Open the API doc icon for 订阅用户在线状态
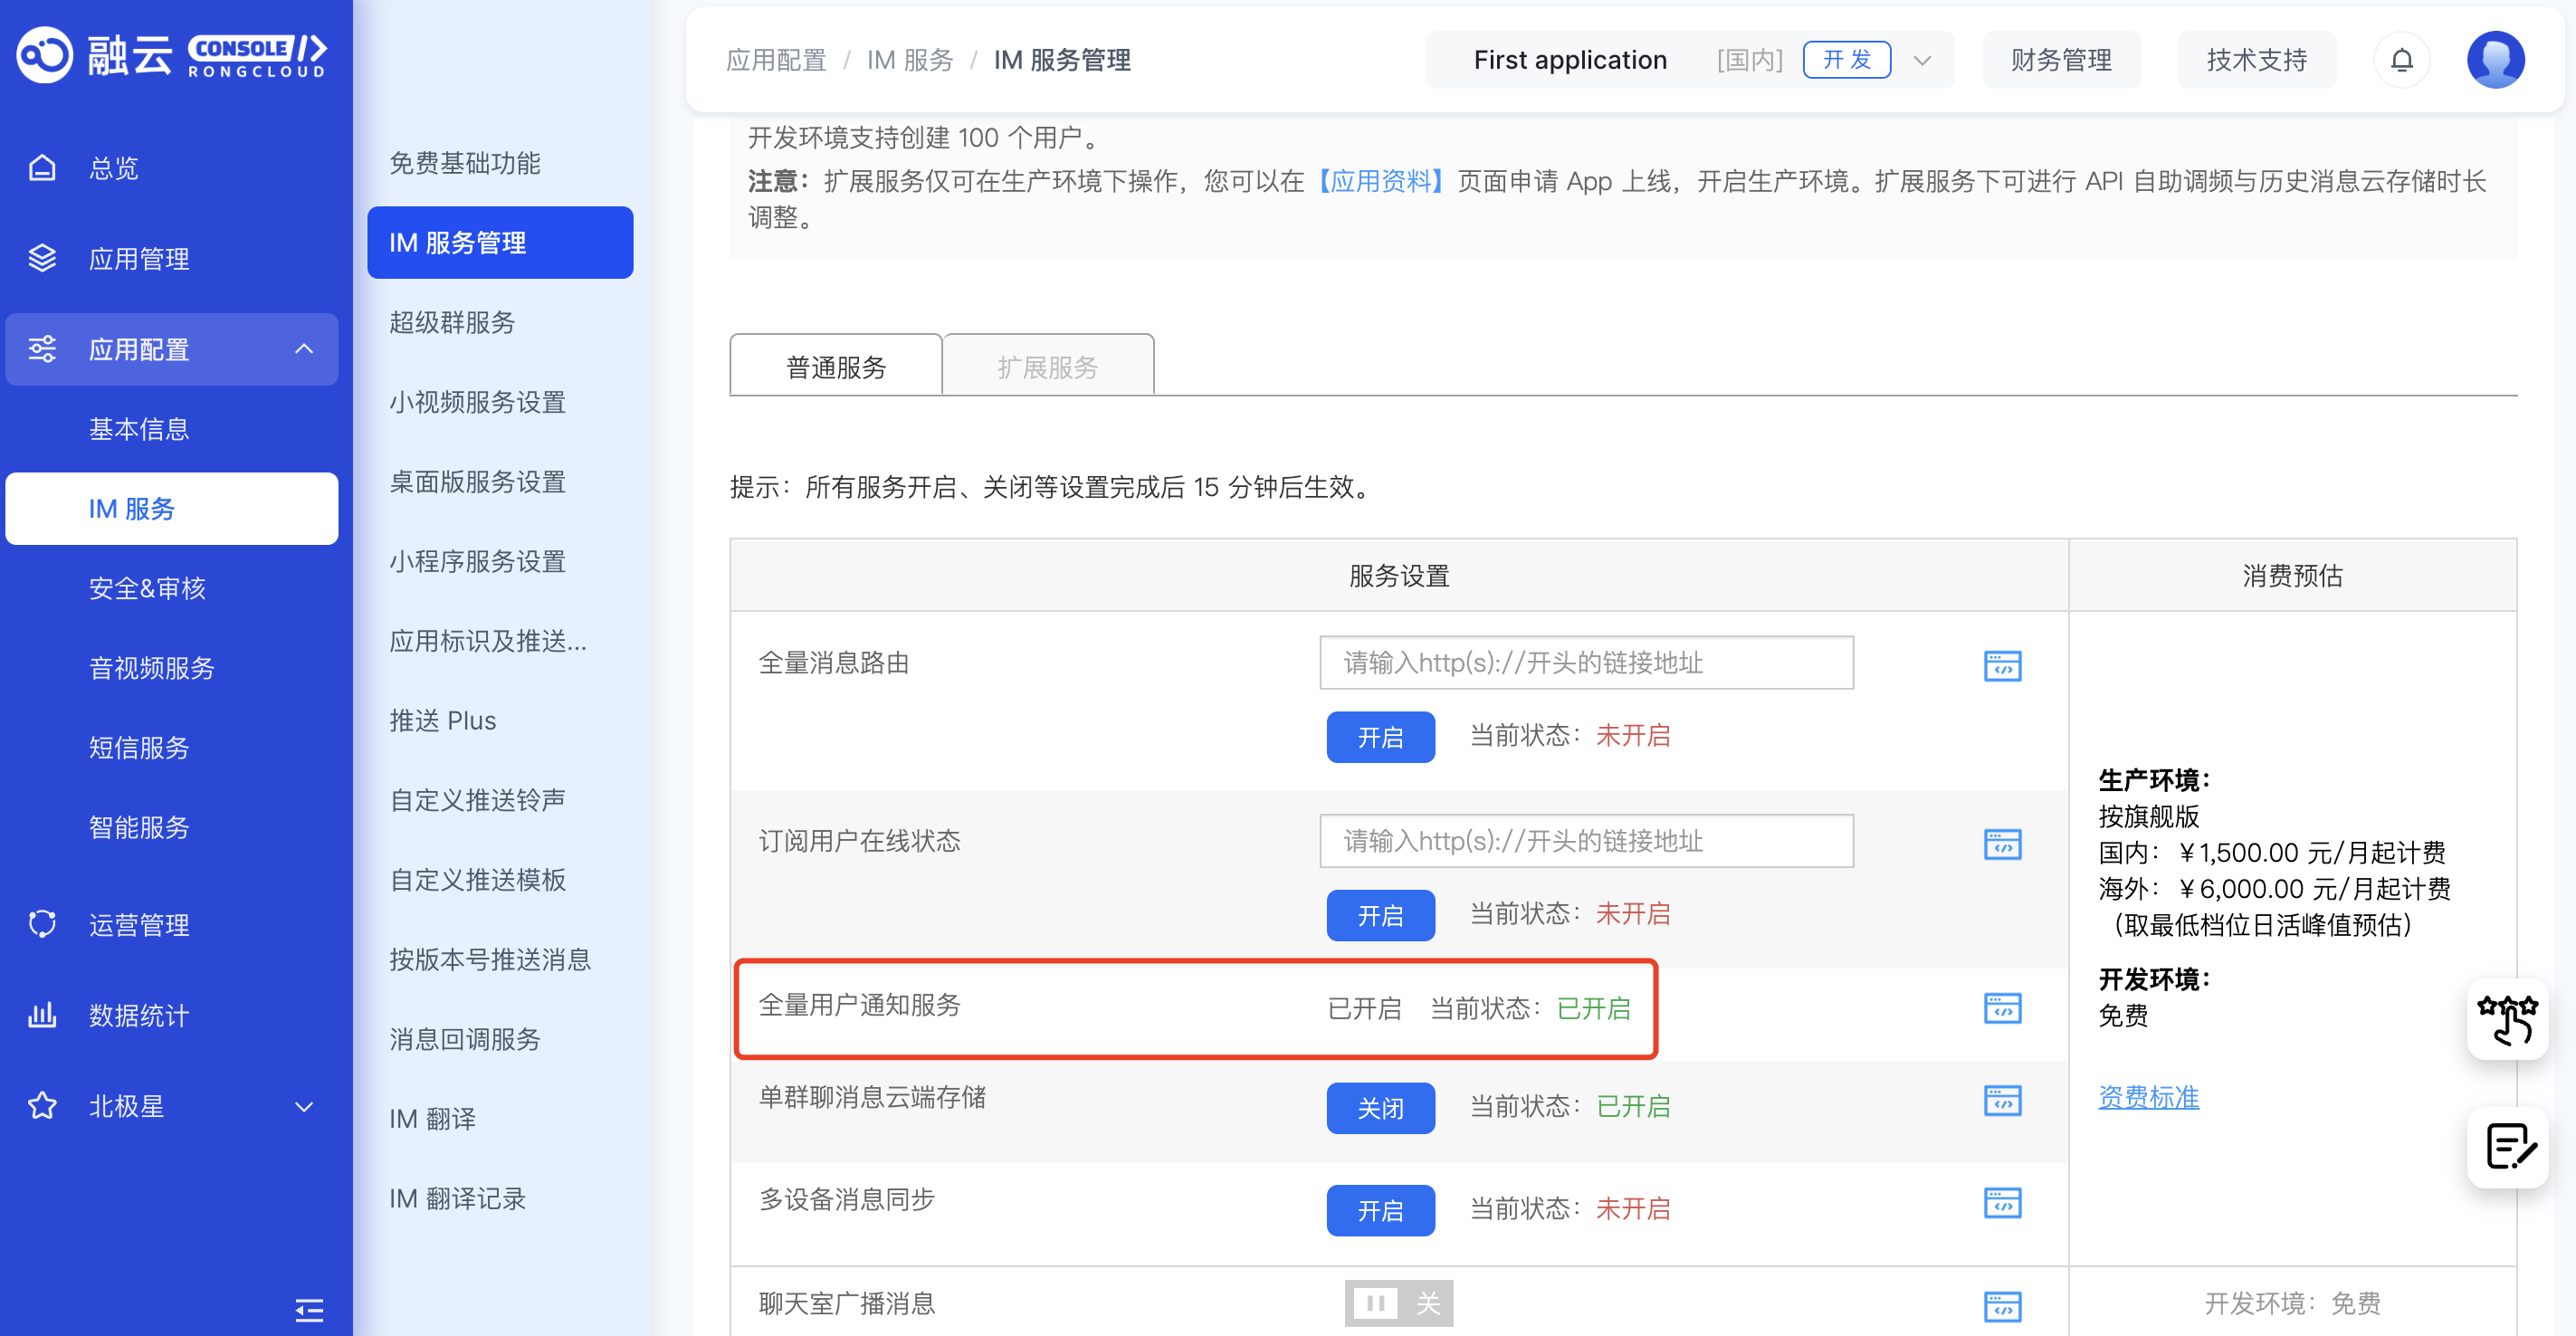Viewport: 2576px width, 1336px height. click(2002, 843)
